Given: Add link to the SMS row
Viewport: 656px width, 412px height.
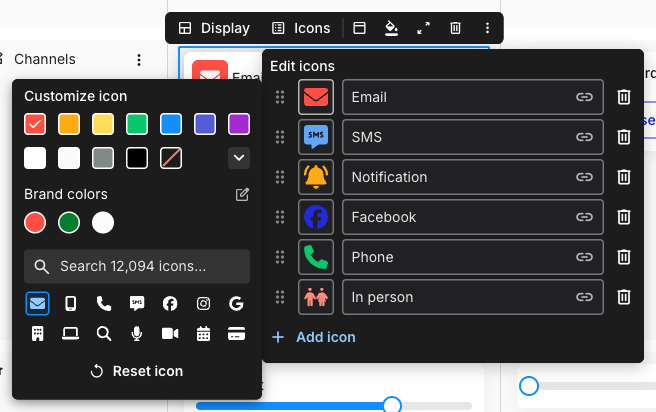Looking at the screenshot, I should (x=584, y=137).
